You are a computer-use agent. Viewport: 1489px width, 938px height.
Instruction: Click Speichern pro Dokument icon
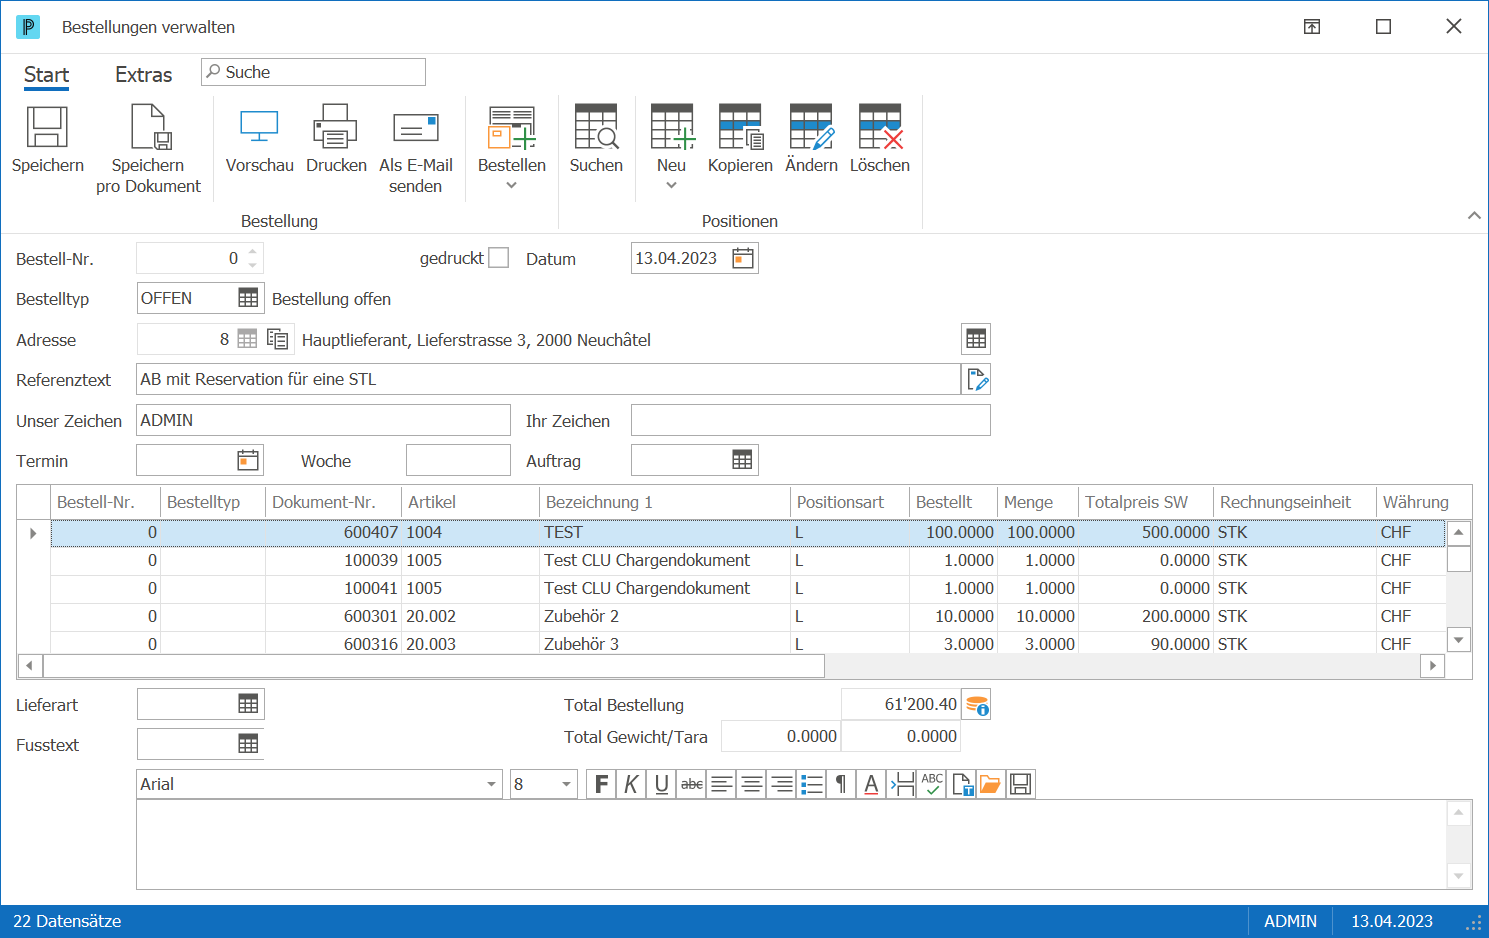click(x=149, y=128)
